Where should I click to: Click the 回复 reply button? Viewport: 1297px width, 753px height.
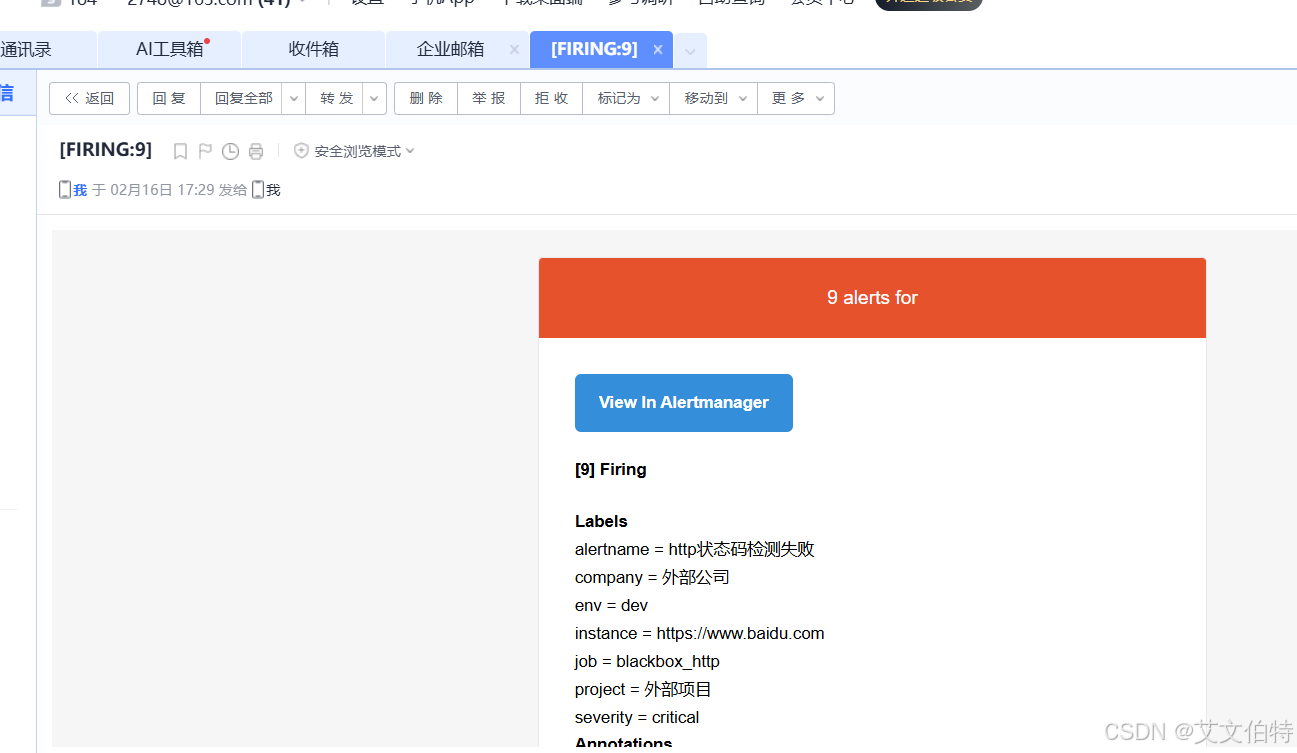tap(169, 98)
